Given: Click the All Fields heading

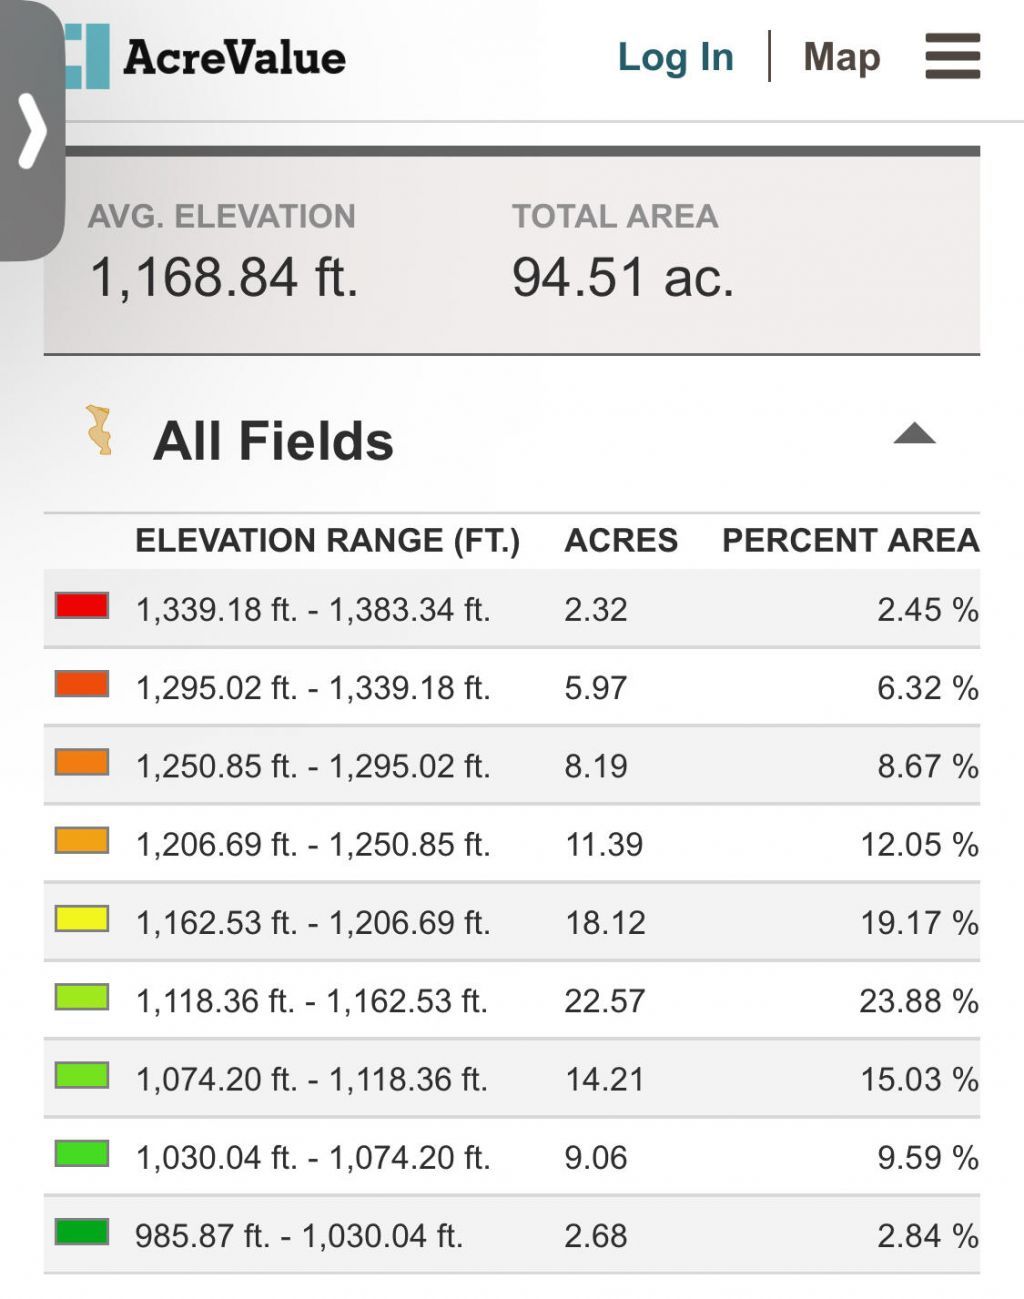Looking at the screenshot, I should point(273,441).
